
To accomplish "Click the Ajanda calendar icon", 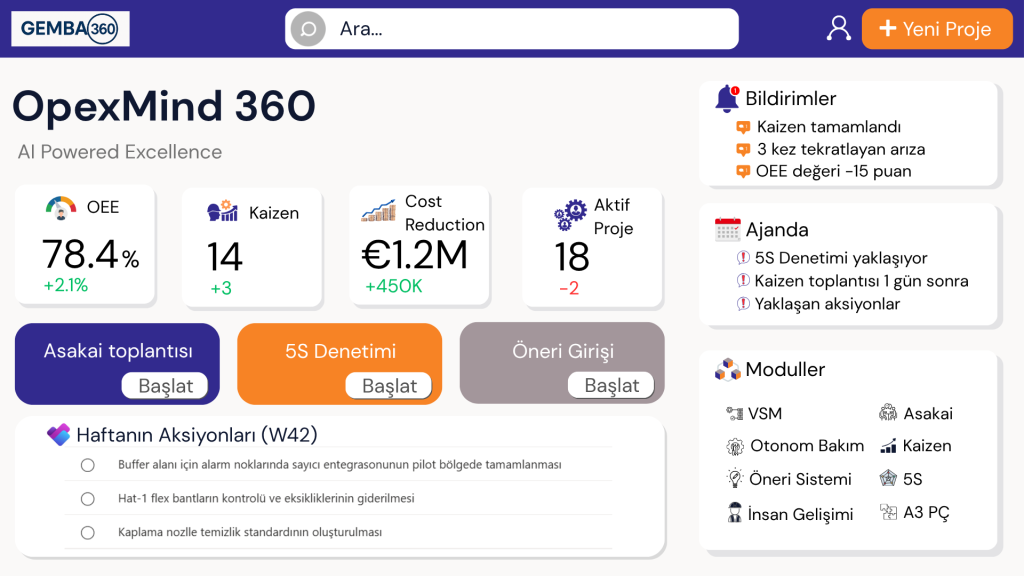I will click(x=728, y=230).
